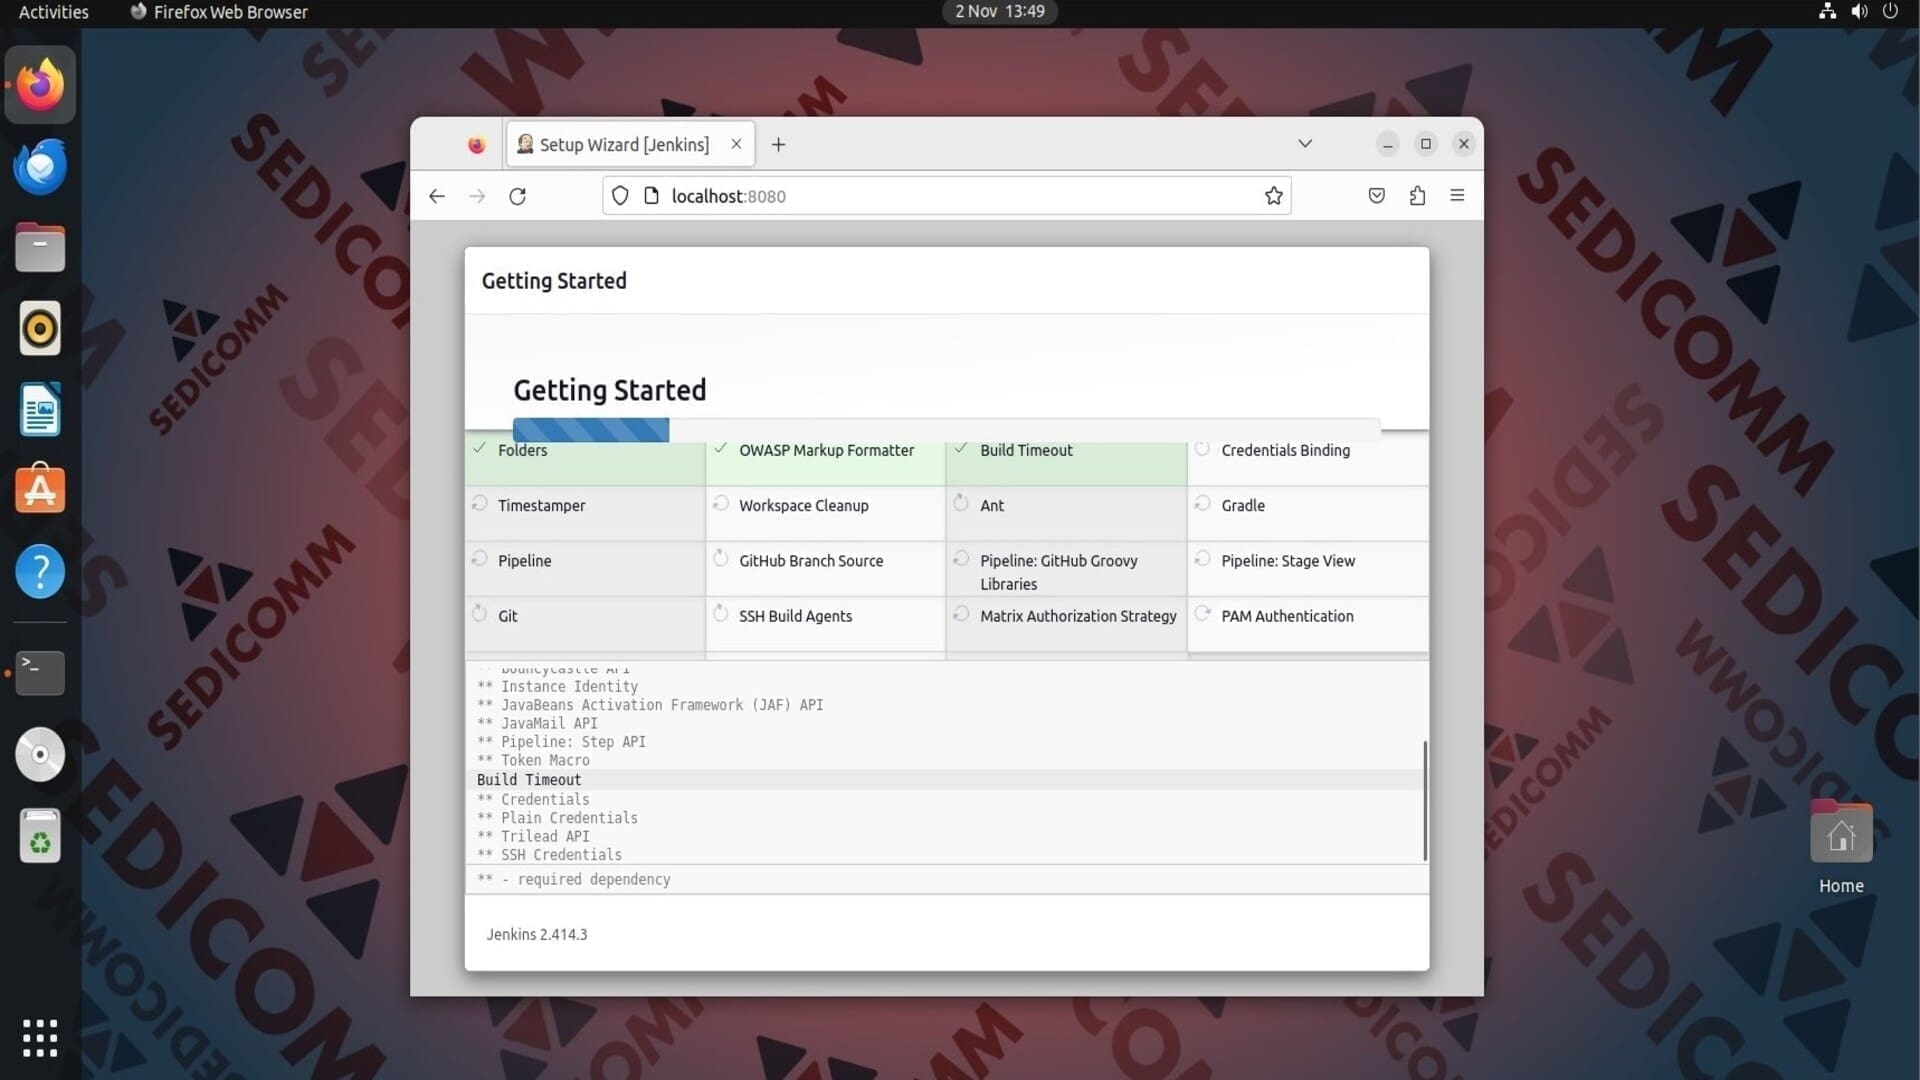This screenshot has width=1920, height=1080.
Task: Click the OWASP Markup Formatter cell
Action: click(826, 459)
